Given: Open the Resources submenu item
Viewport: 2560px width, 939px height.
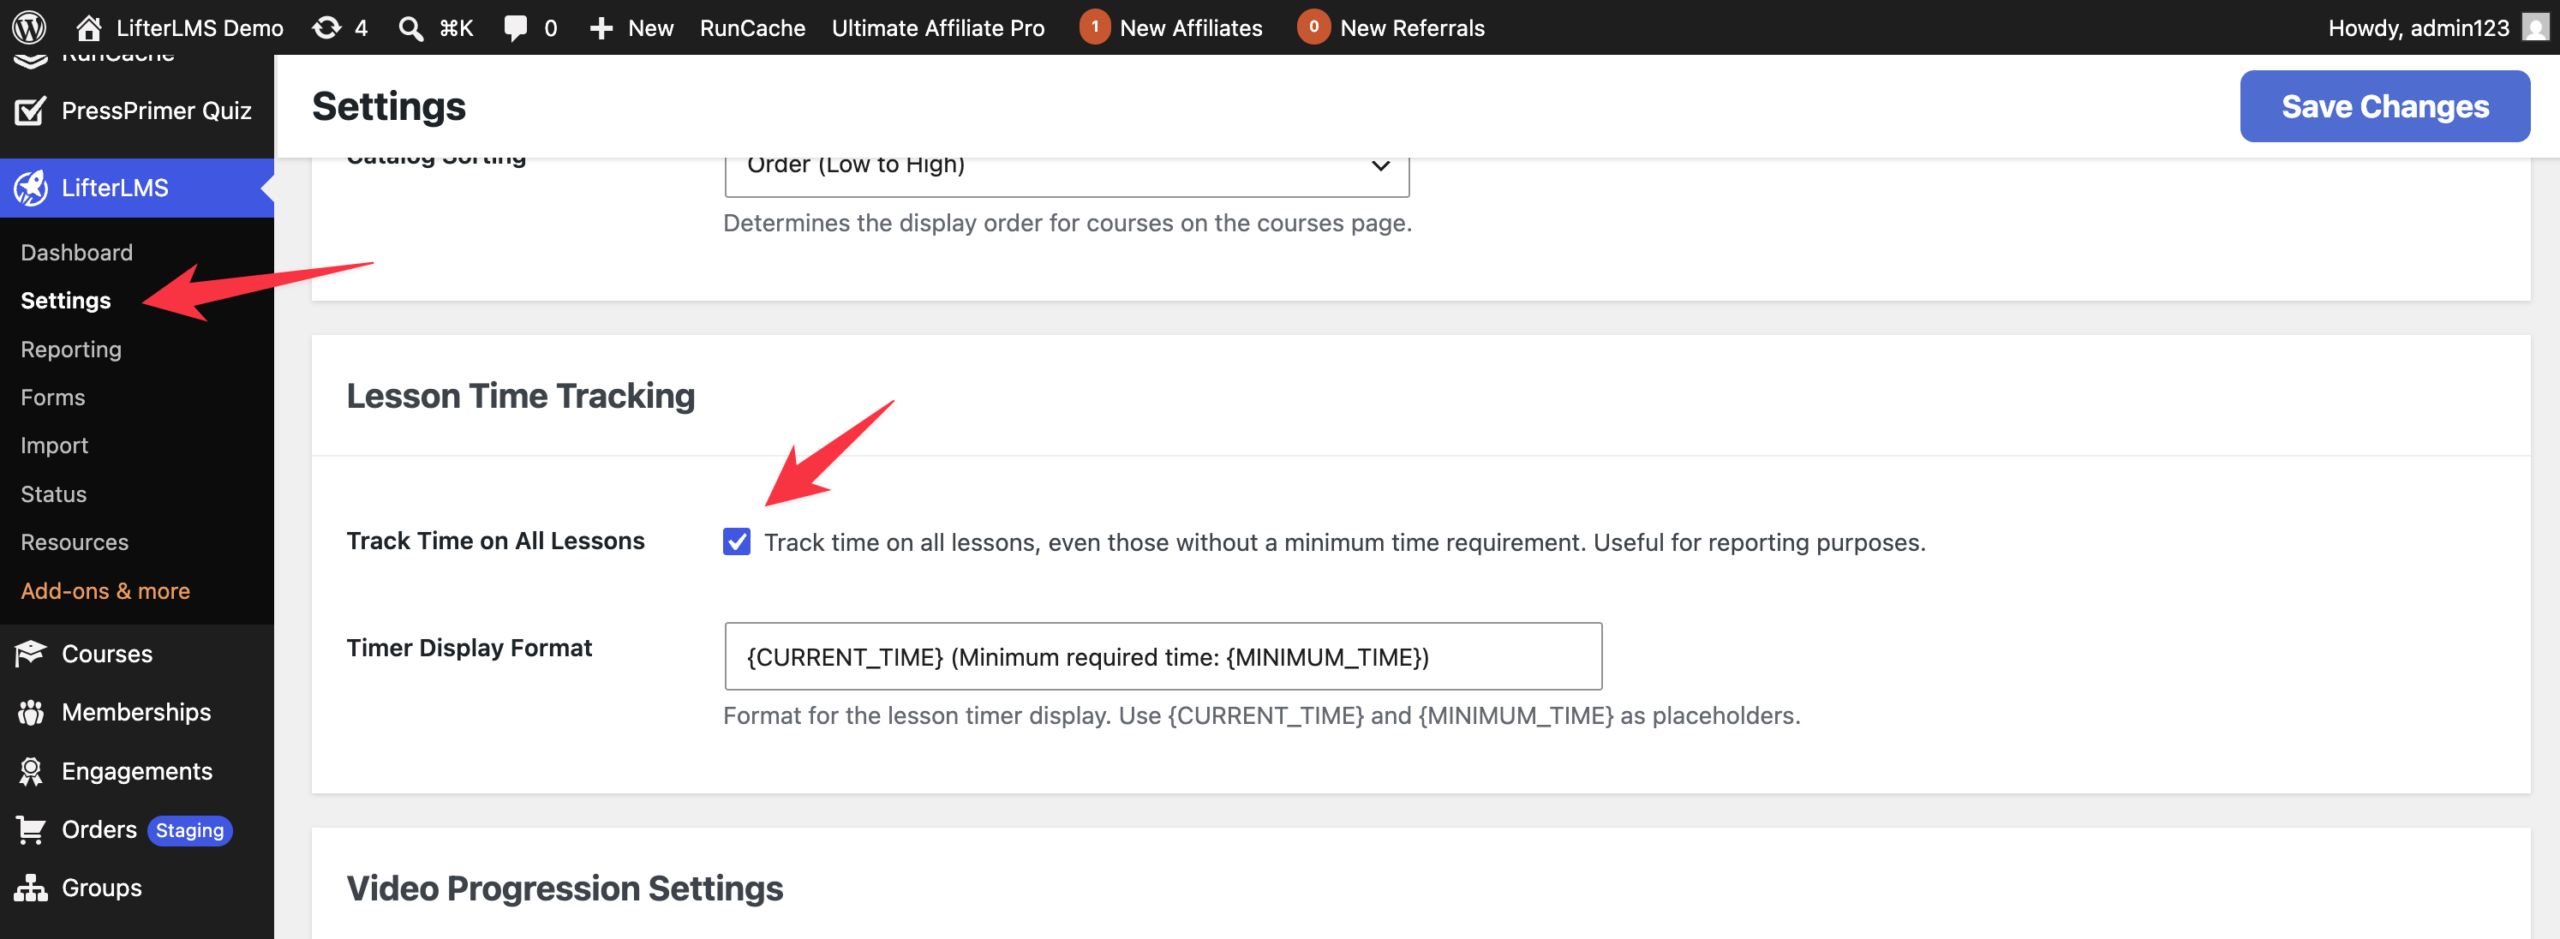Looking at the screenshot, I should [74, 542].
